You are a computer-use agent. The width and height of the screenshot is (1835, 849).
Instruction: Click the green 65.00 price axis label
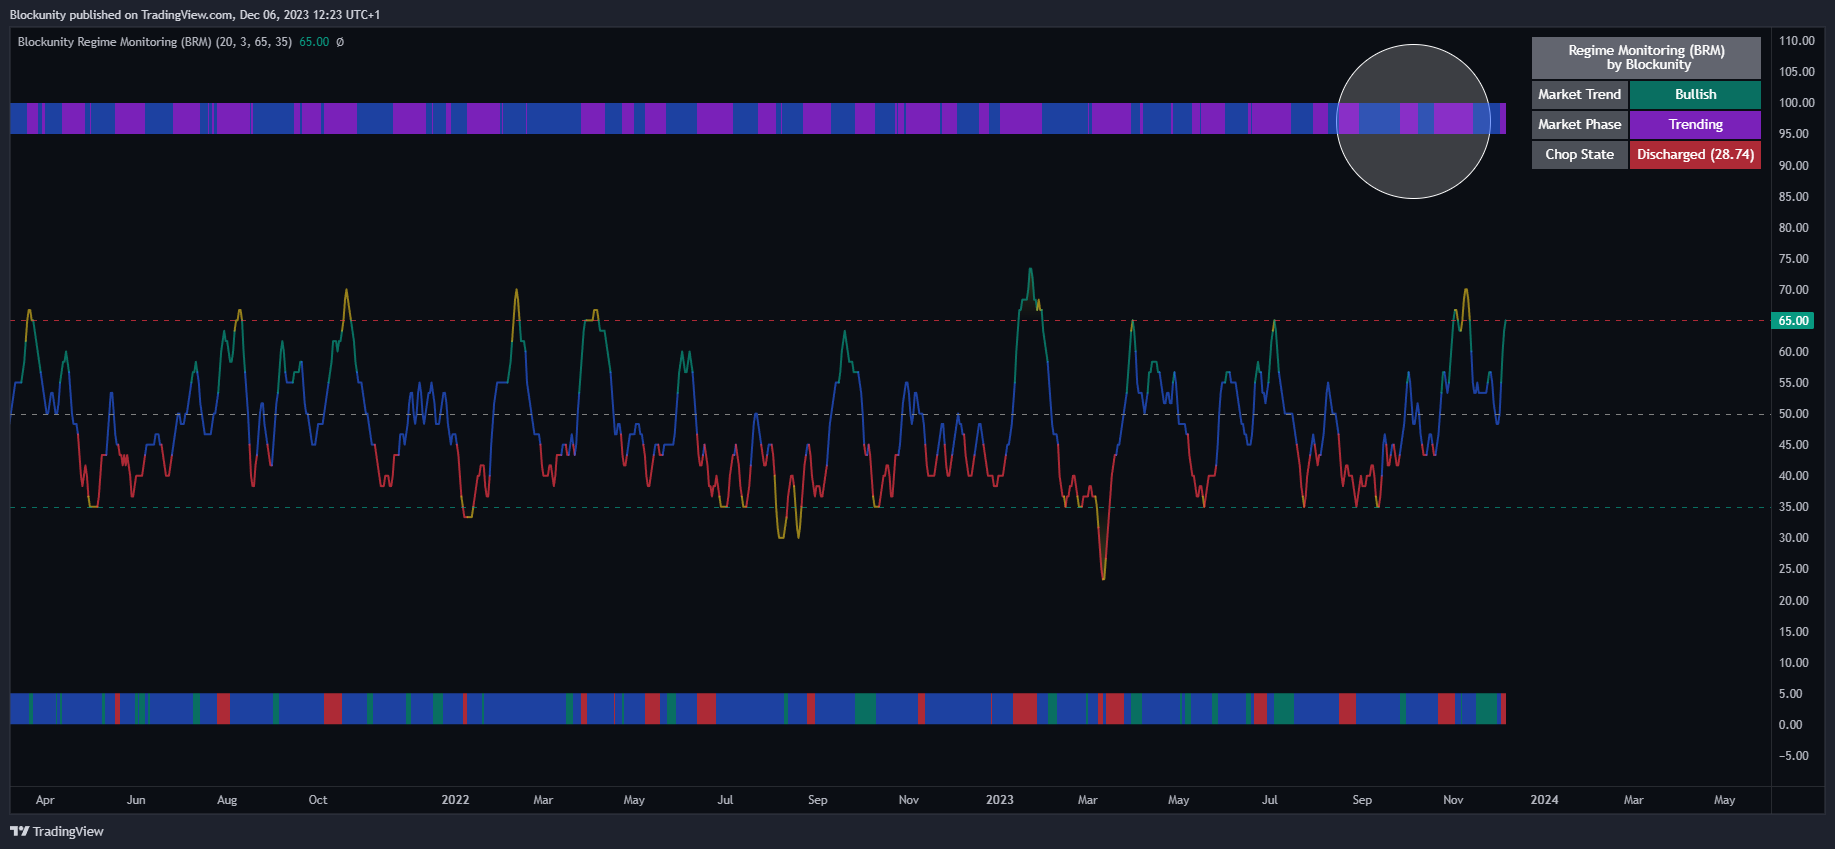click(1793, 321)
